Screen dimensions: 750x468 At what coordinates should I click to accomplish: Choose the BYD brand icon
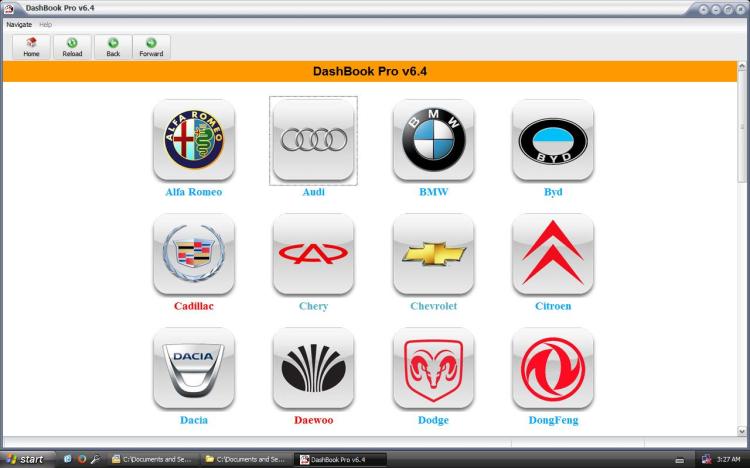[553, 140]
